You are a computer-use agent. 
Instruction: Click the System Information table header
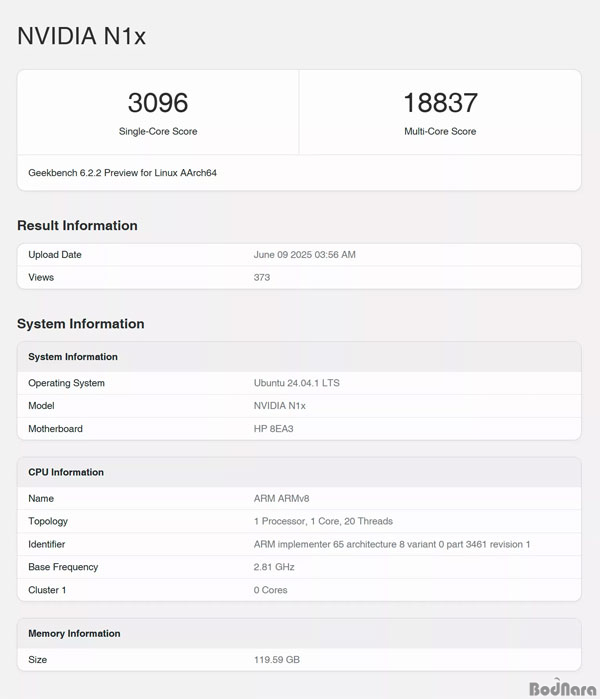[73, 357]
